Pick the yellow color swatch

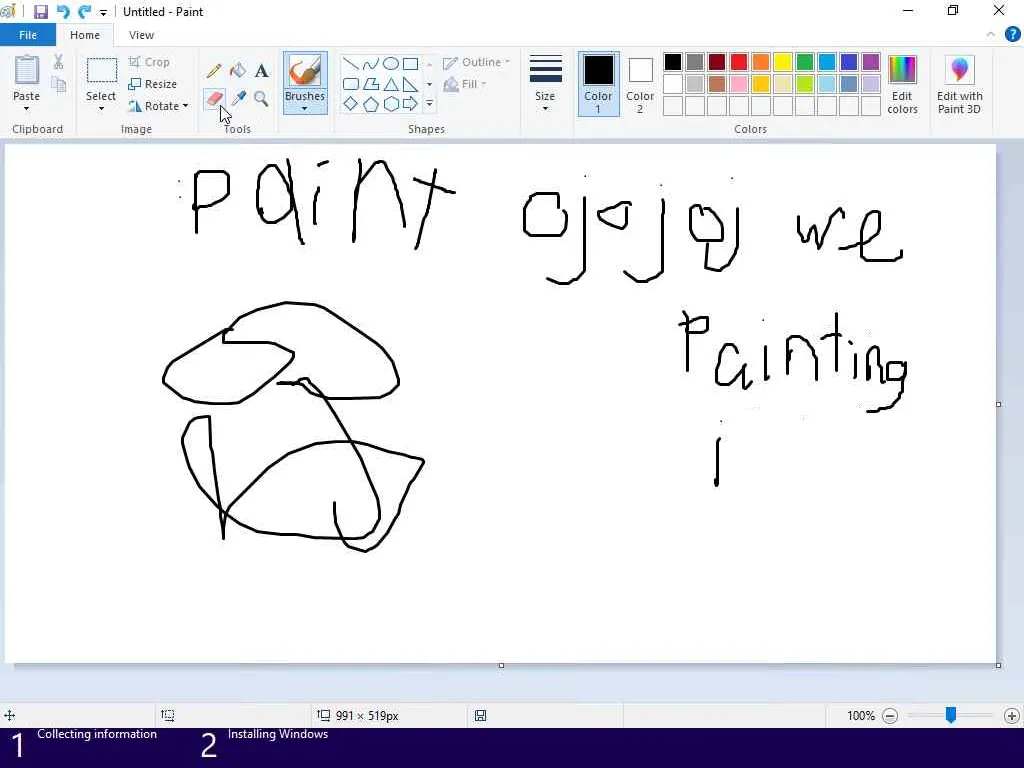(x=783, y=62)
